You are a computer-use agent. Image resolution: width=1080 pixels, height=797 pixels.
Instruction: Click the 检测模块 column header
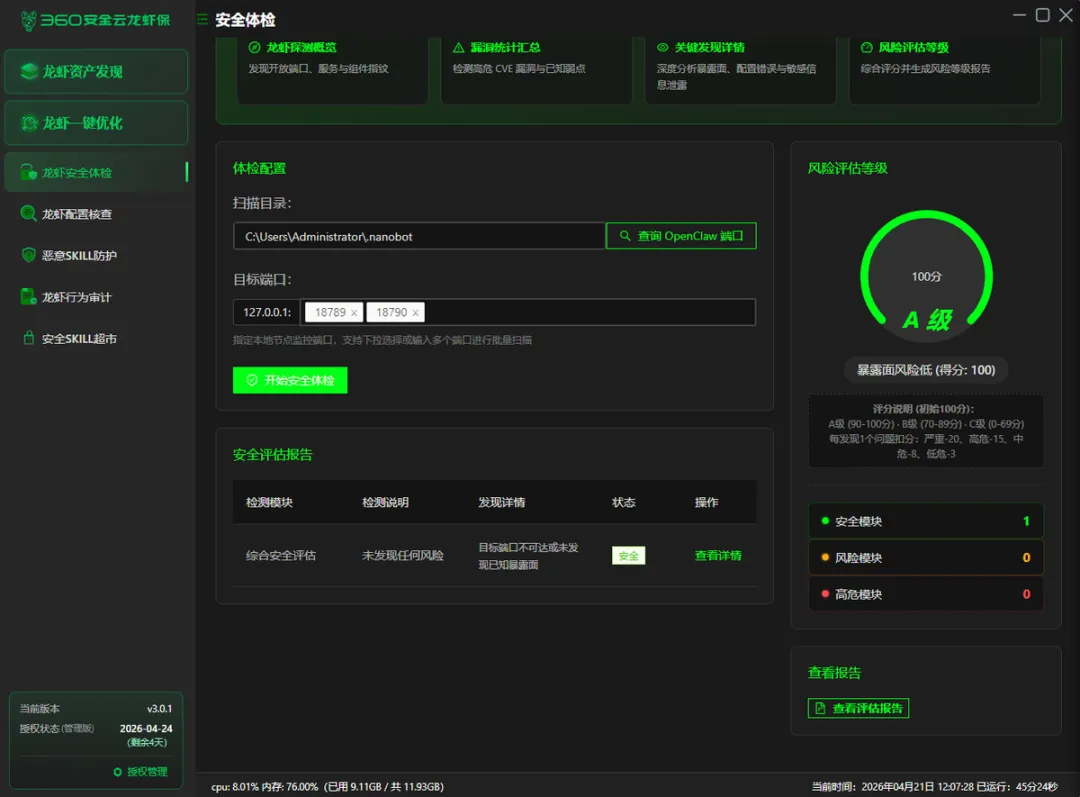click(269, 502)
